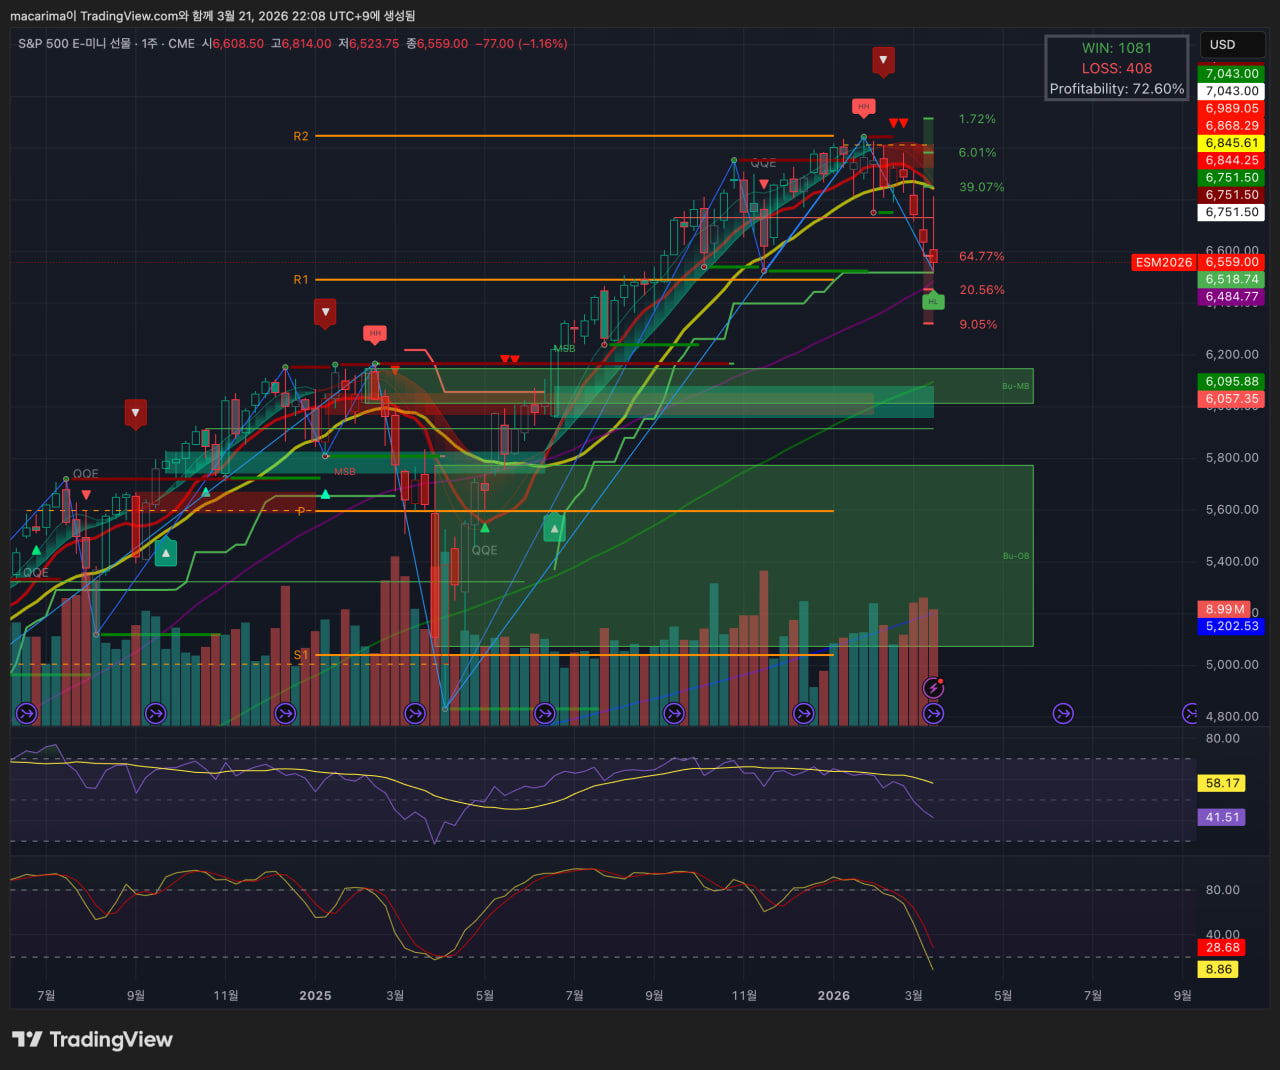
Task: Click the purple lightning bolt event icon
Action: click(x=933, y=688)
